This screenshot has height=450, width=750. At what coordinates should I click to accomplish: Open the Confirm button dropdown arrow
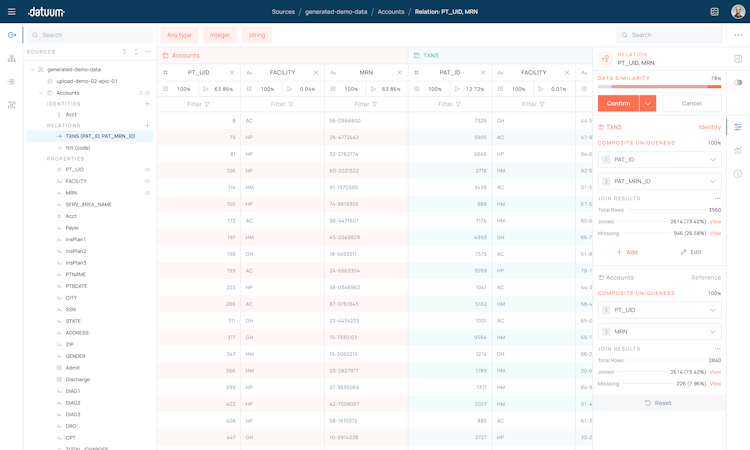click(x=648, y=103)
